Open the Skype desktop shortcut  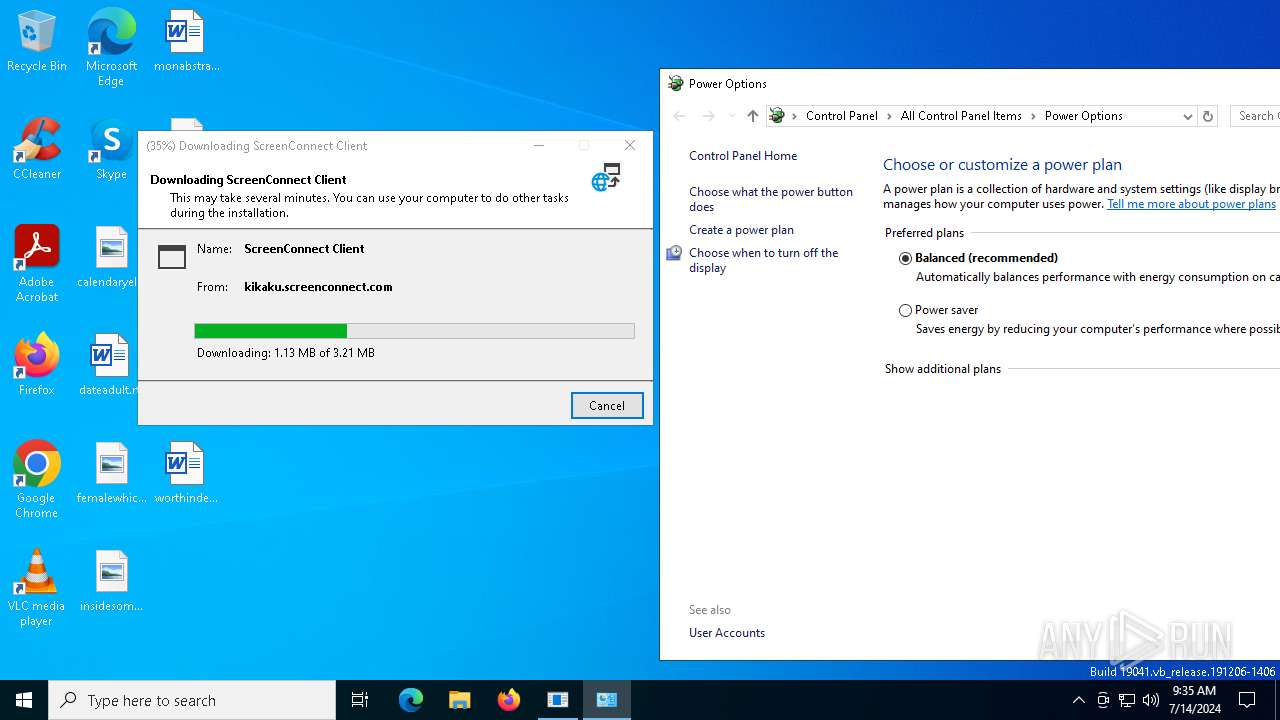[111, 149]
